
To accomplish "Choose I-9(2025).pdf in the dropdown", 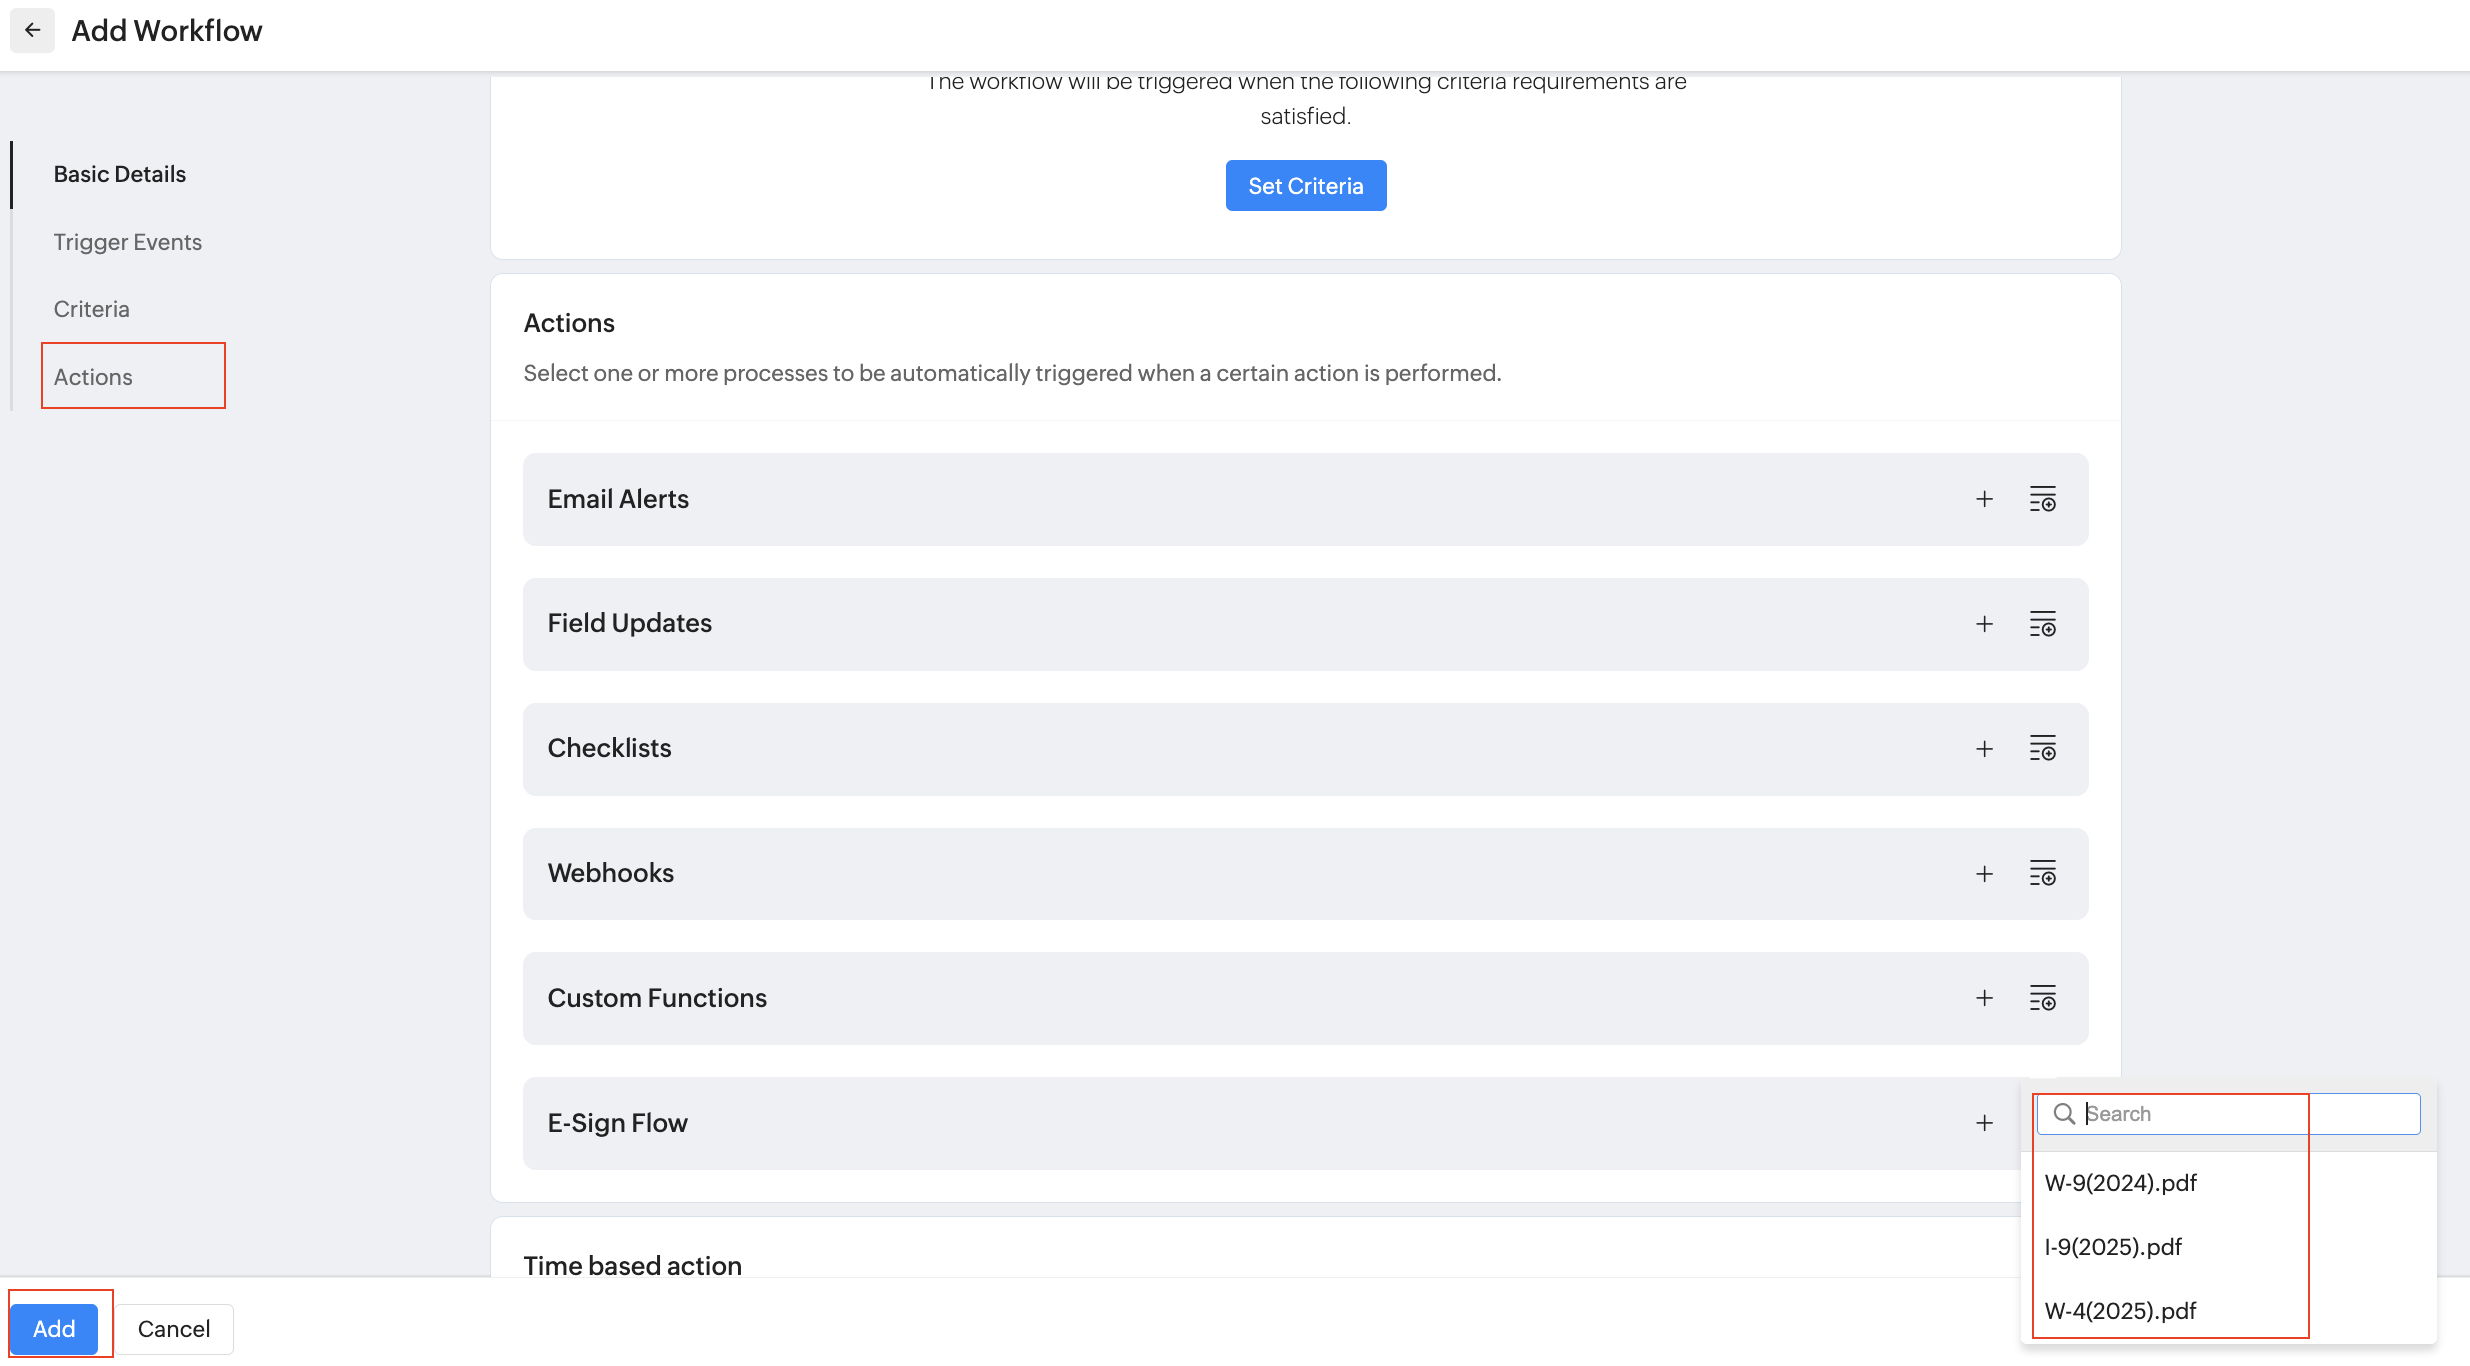I will coord(2113,1247).
